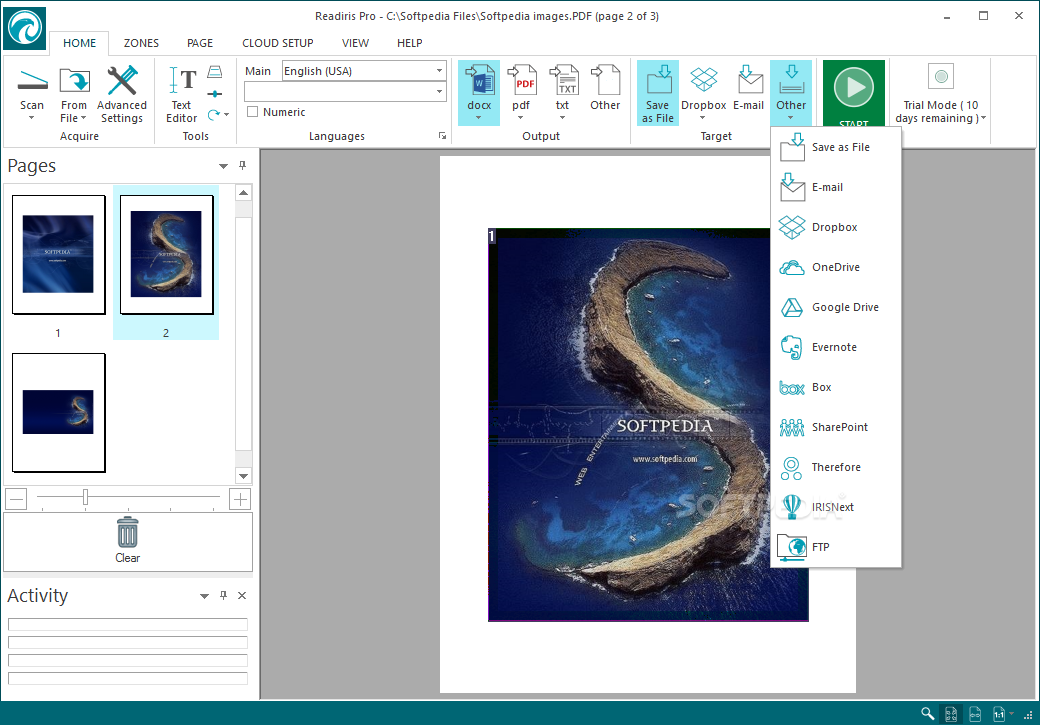1040x725 pixels.
Task: Launch the Text Editor tool
Action: (x=181, y=95)
